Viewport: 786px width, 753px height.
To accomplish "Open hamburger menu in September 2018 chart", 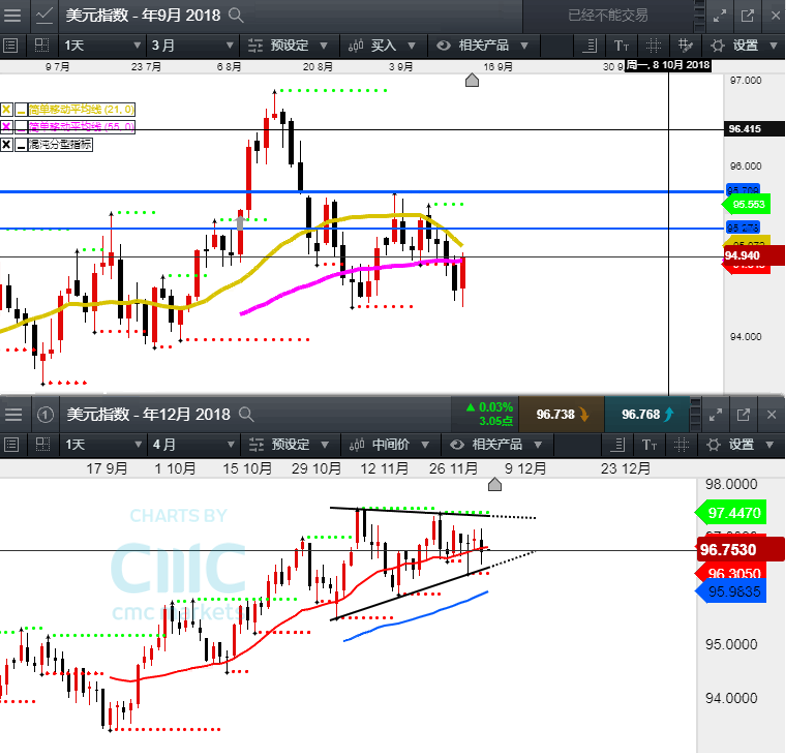I will tap(13, 15).
